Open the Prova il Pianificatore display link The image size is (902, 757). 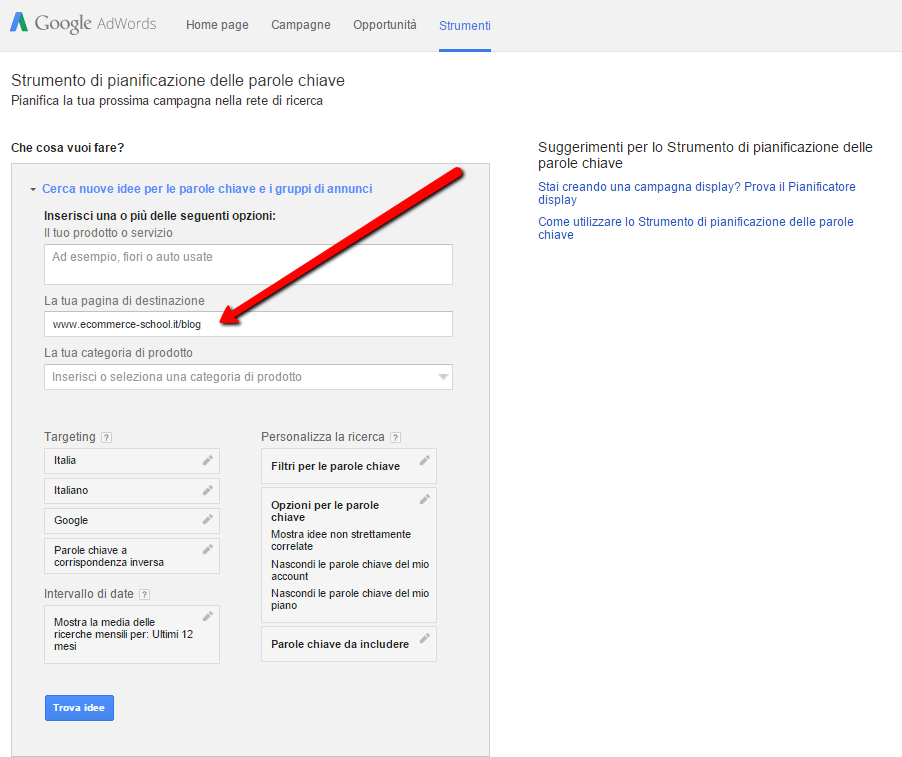(x=696, y=193)
